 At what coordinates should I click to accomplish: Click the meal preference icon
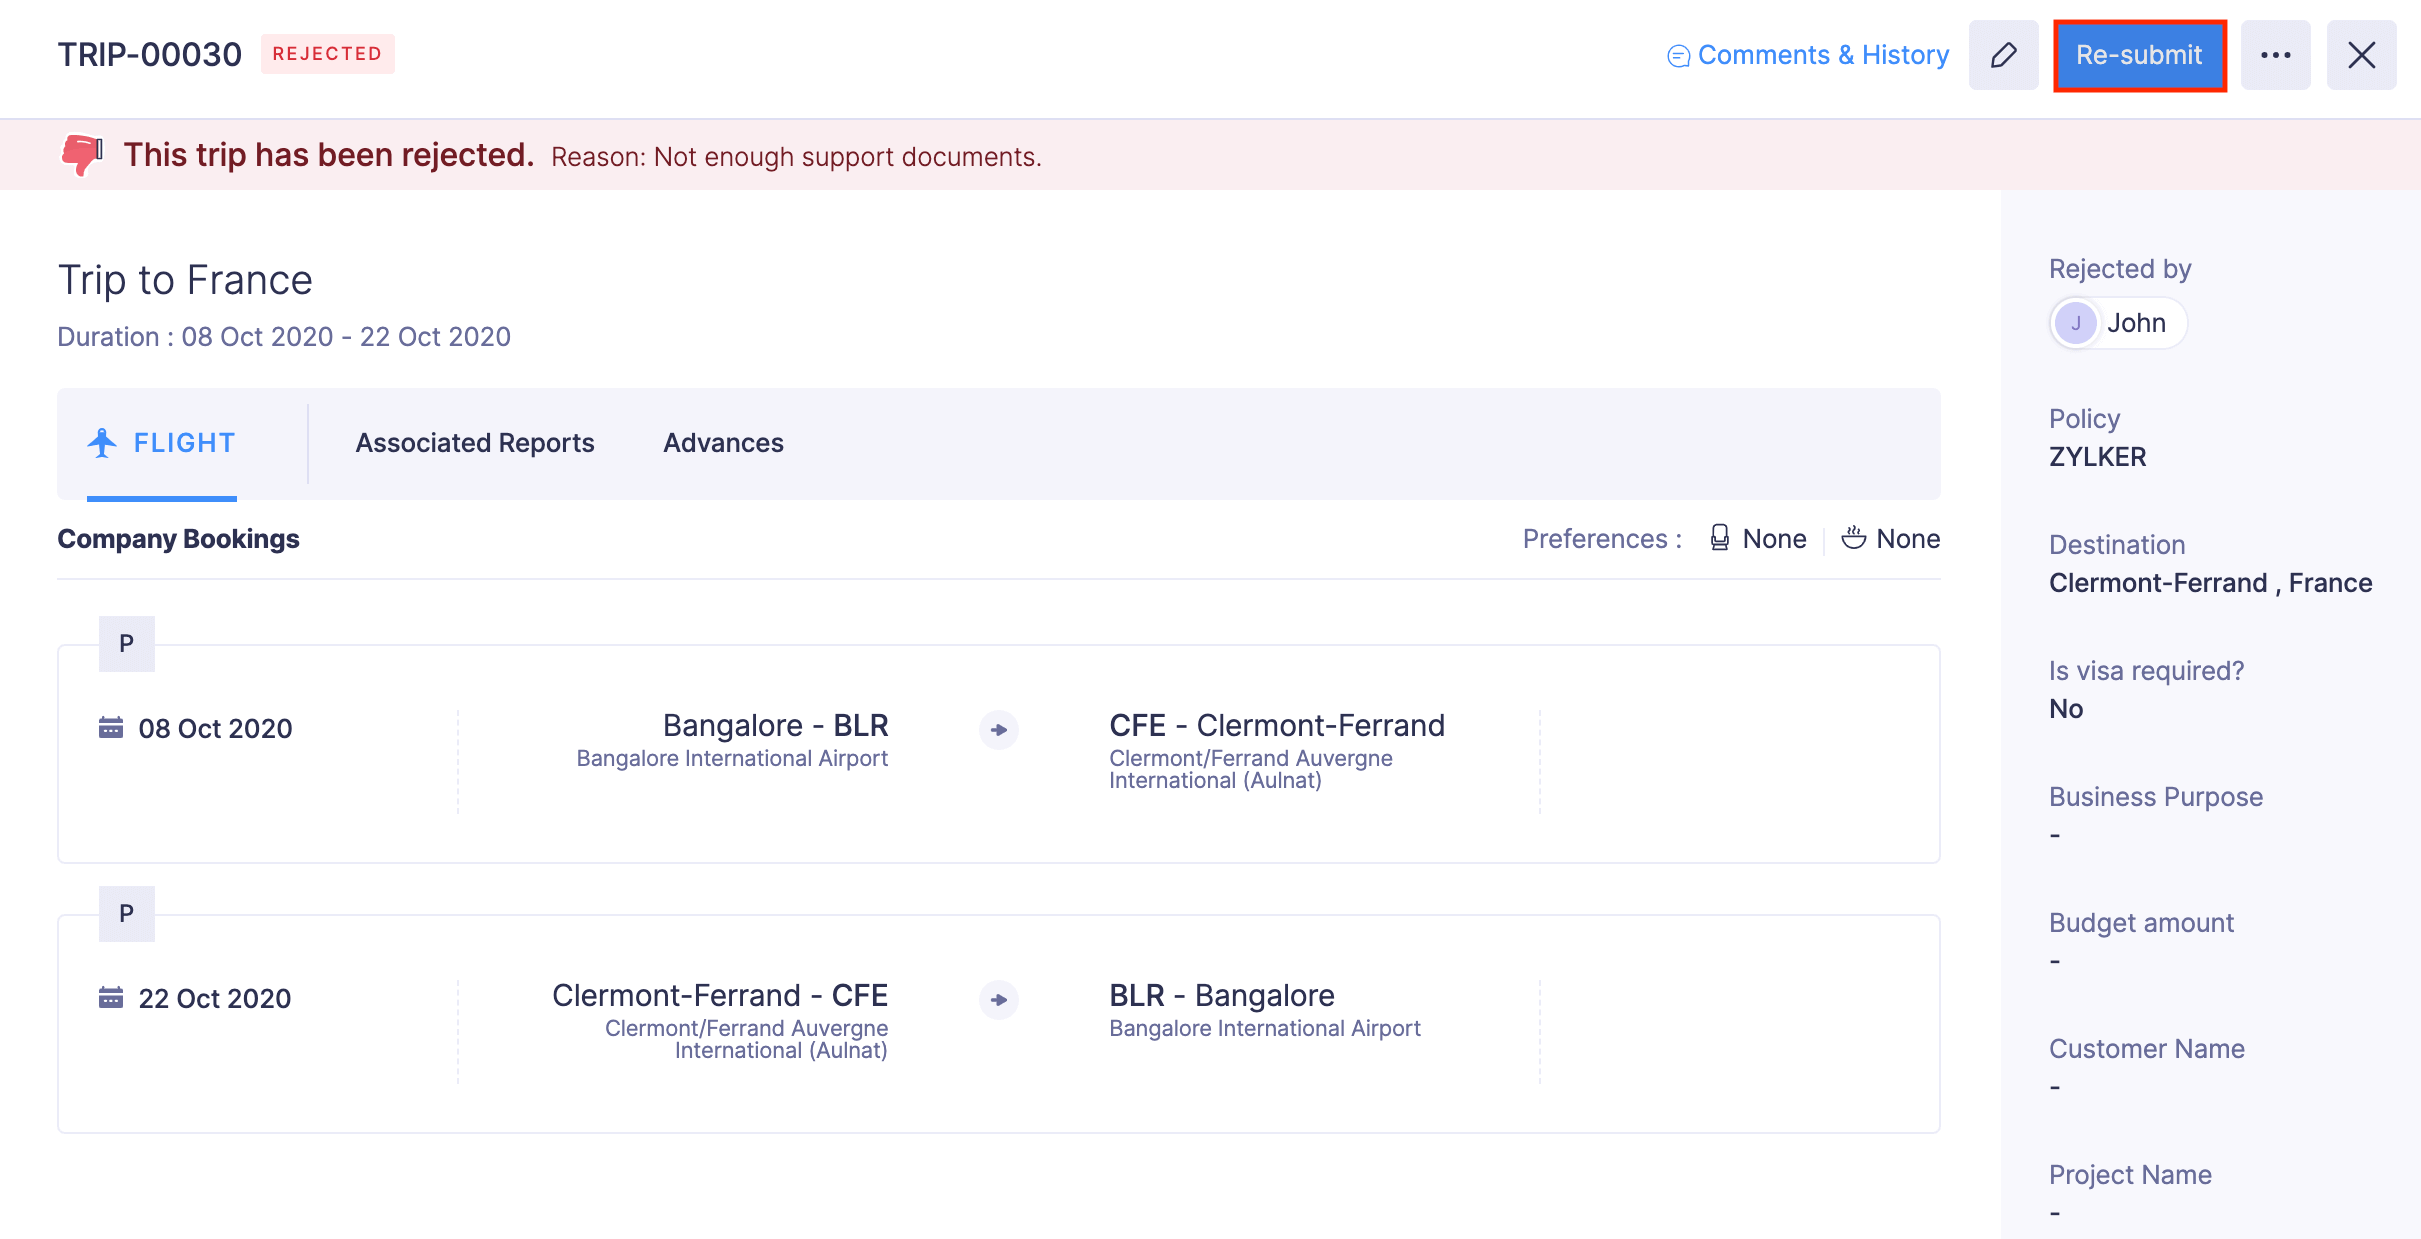(1853, 538)
